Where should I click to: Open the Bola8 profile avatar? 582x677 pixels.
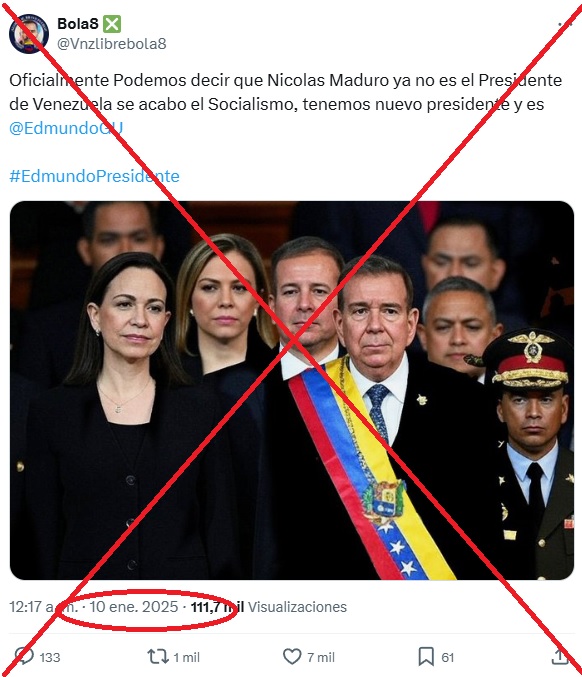click(28, 34)
